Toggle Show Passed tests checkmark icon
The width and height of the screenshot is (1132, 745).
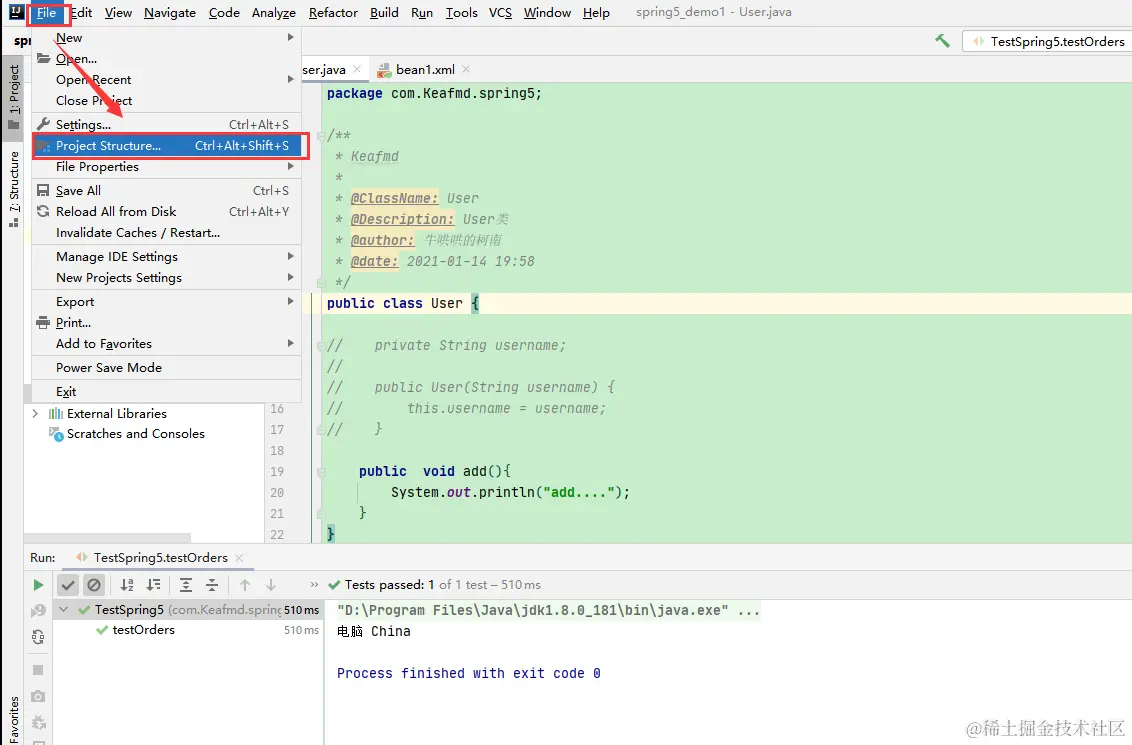[68, 585]
